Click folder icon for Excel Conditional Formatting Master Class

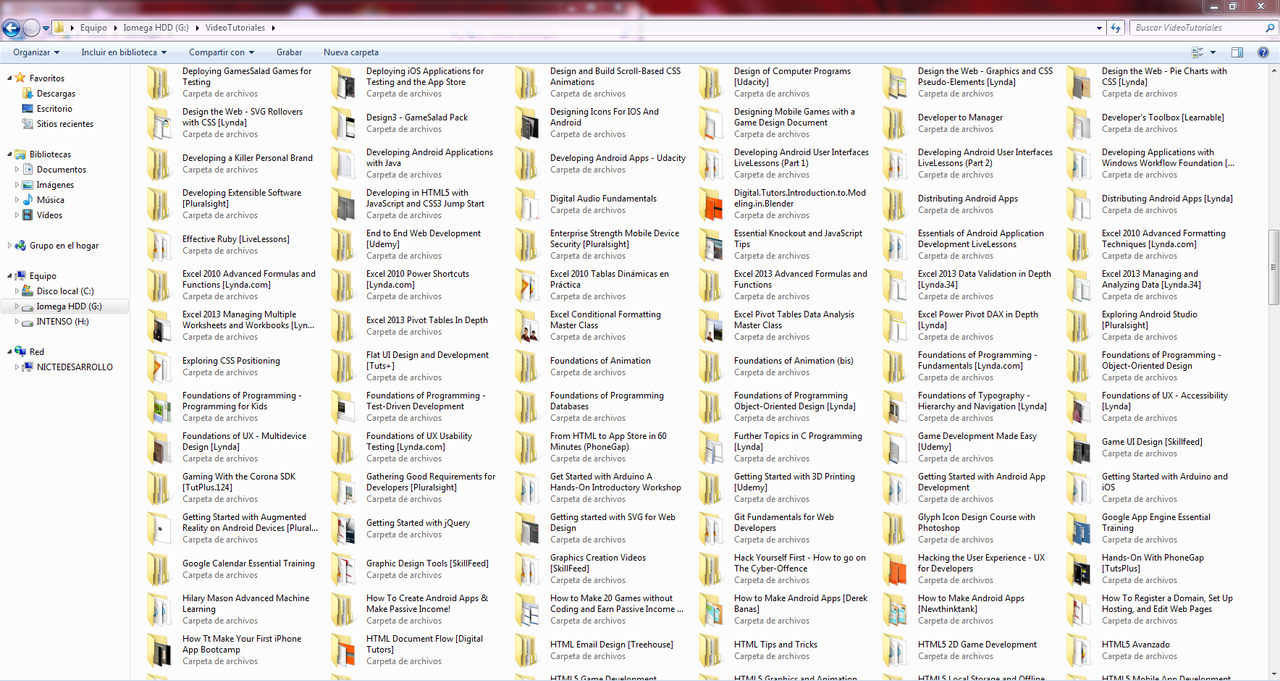click(528, 326)
